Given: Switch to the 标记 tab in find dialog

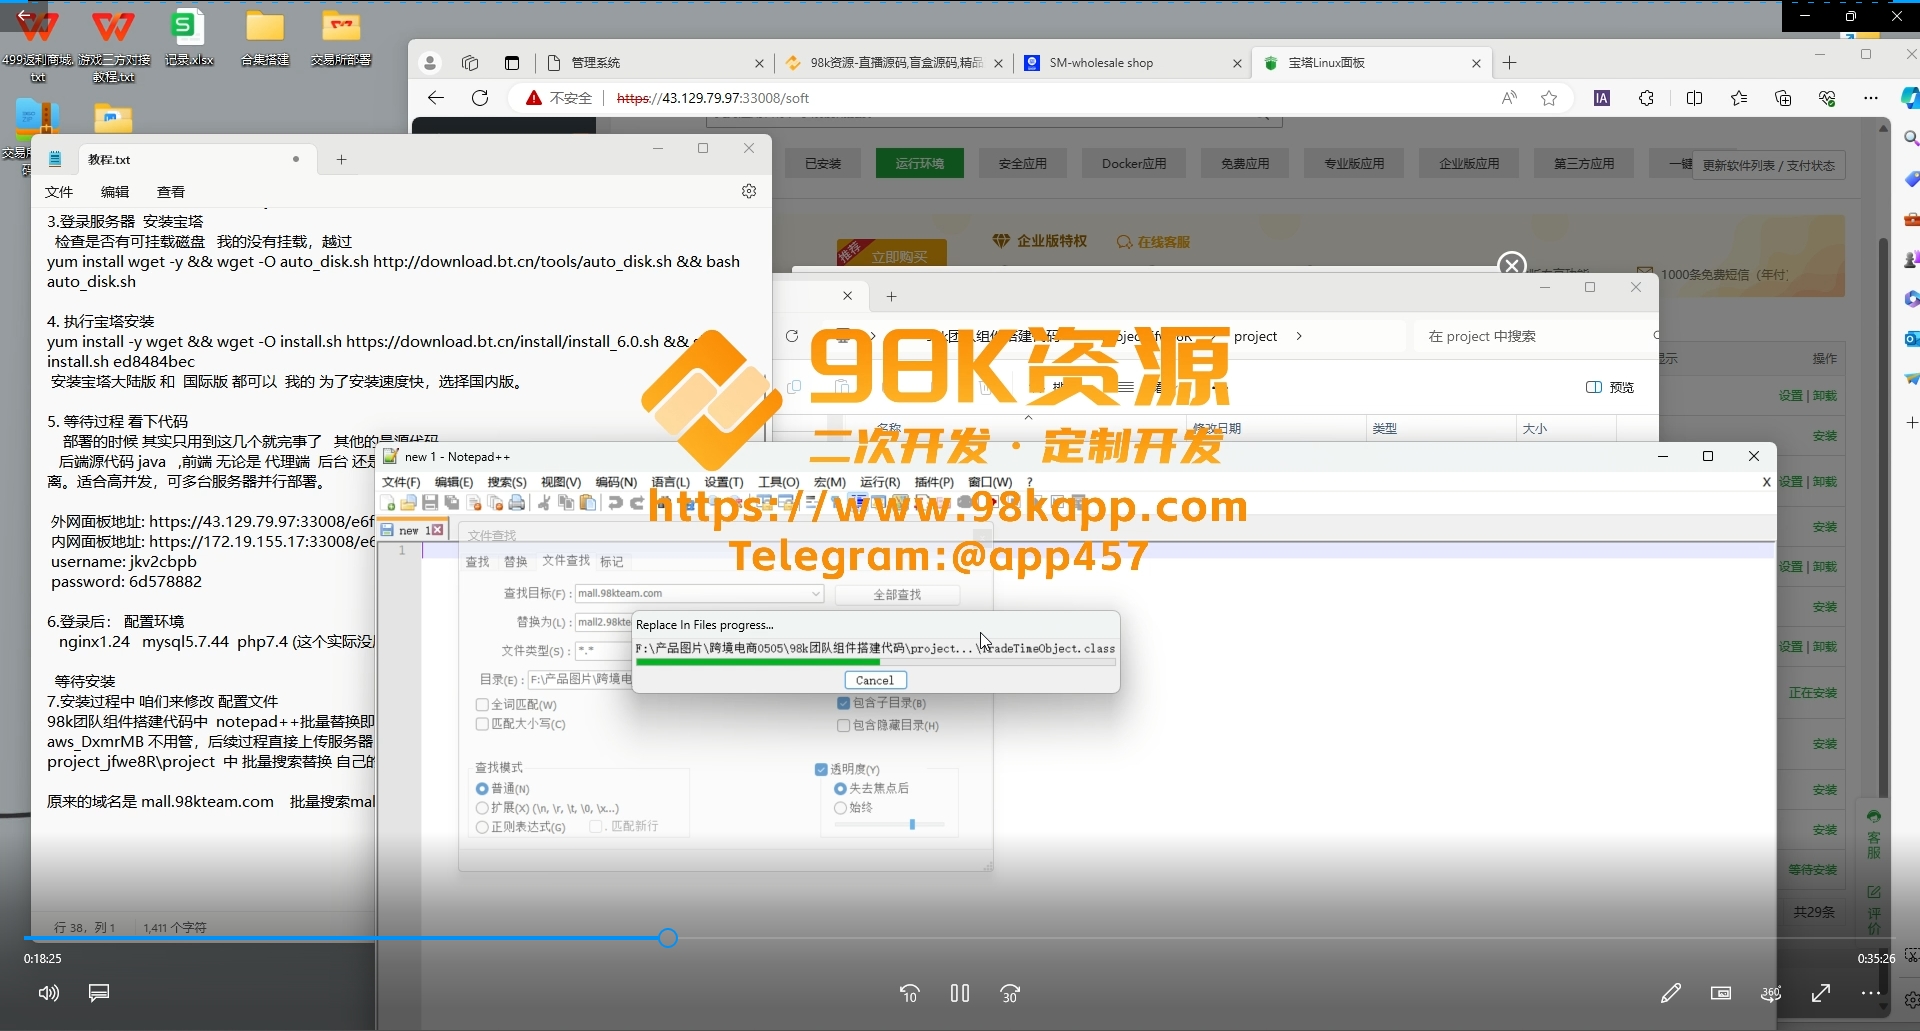Looking at the screenshot, I should (611, 562).
